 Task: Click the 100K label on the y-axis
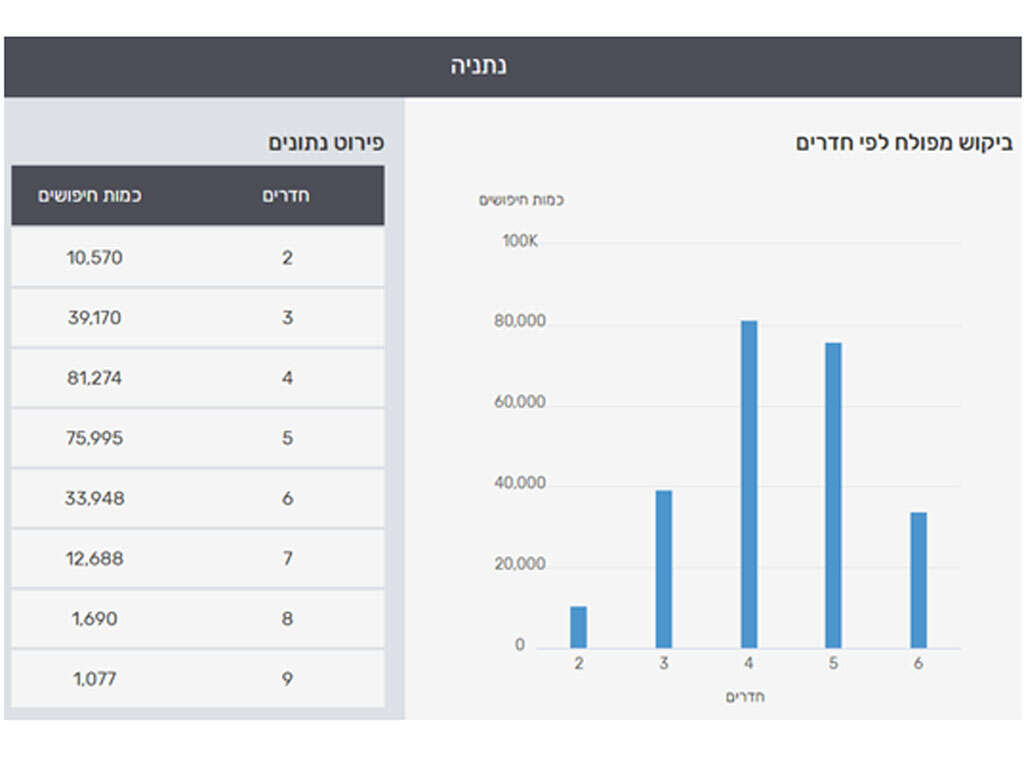click(x=520, y=242)
